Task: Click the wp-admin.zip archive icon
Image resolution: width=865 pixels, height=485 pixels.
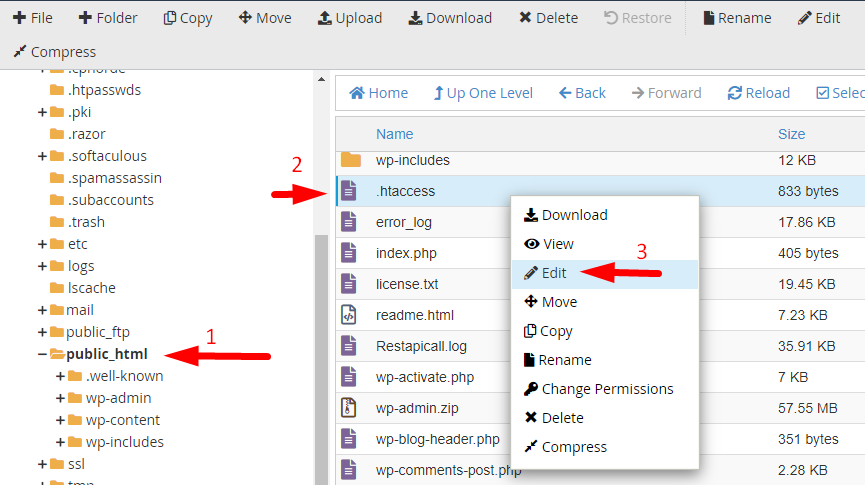Action: (349, 408)
